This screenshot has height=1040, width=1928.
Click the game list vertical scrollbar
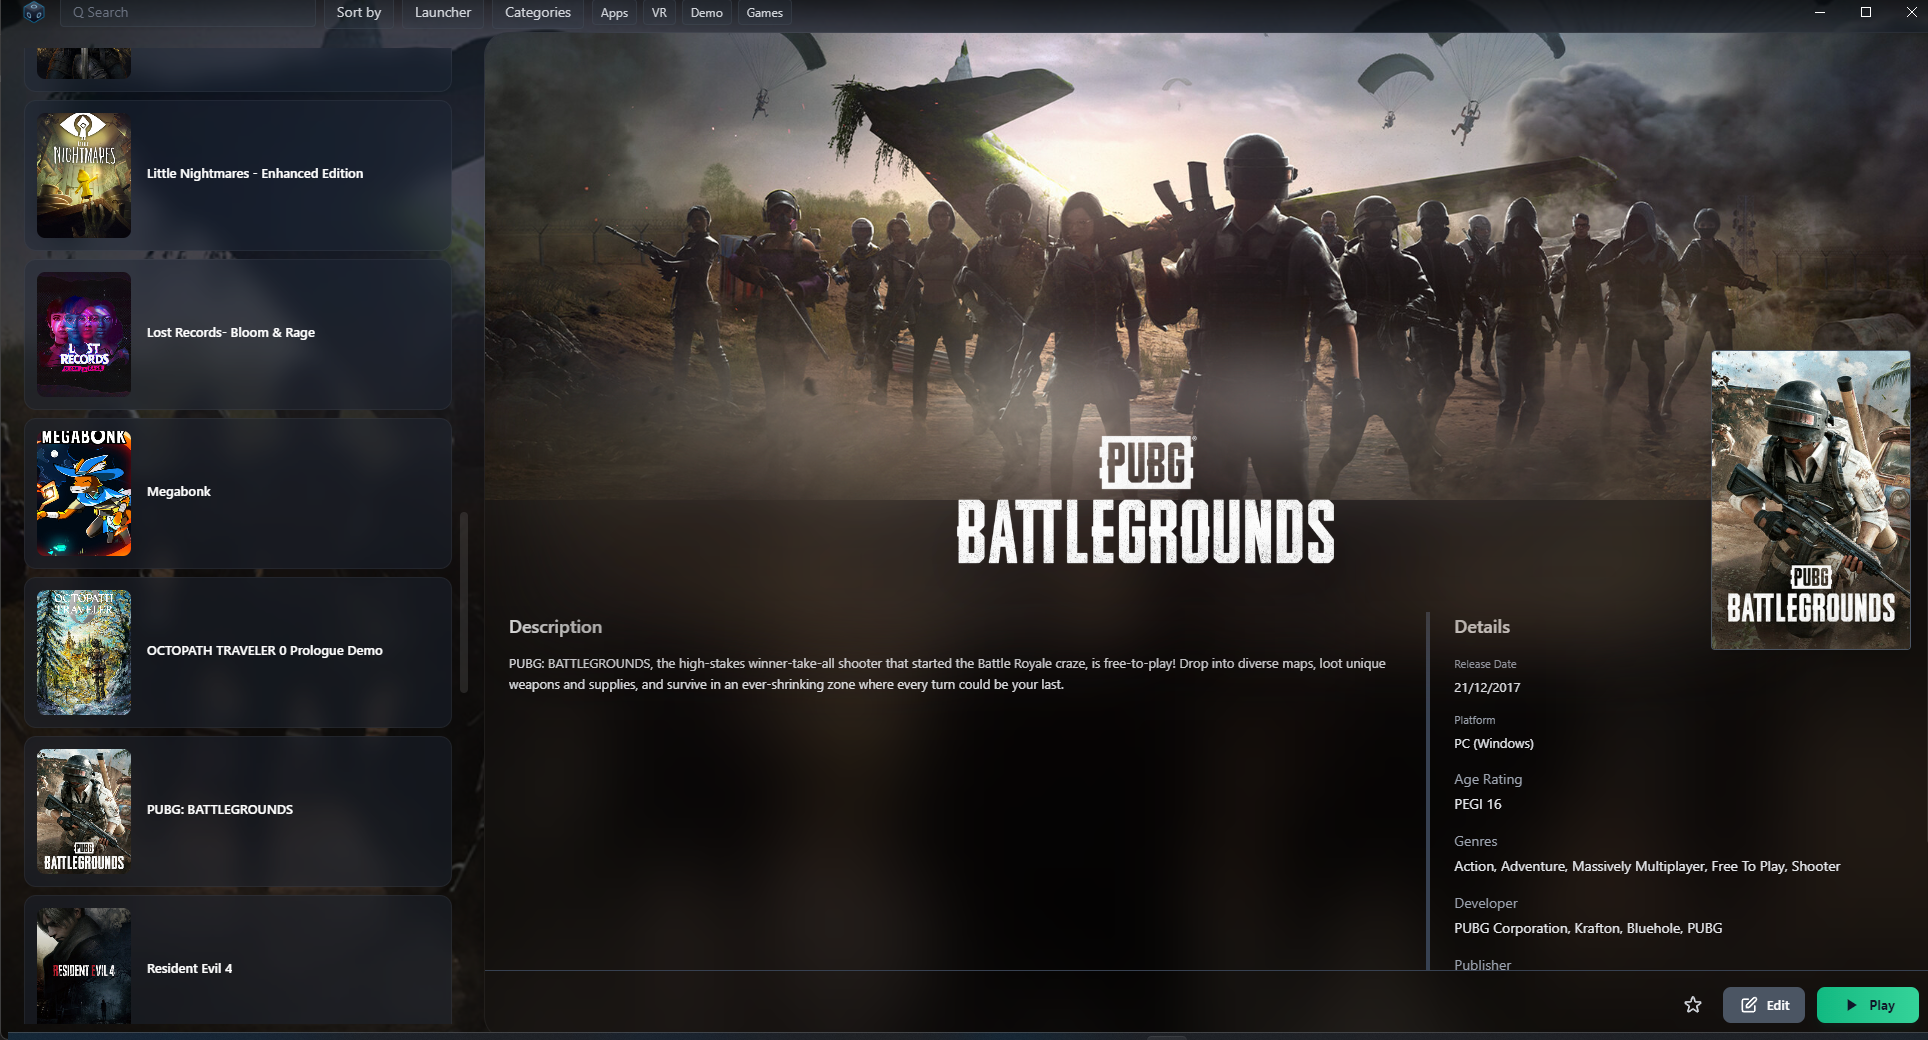463,600
